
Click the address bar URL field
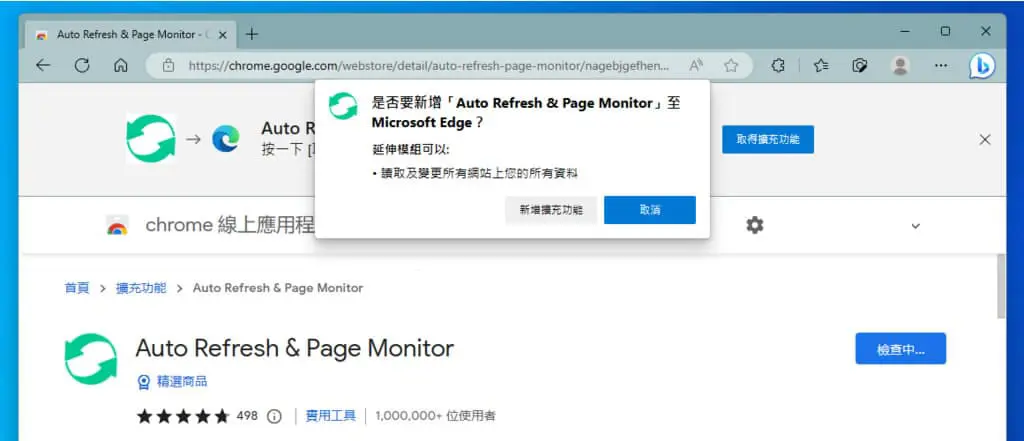point(424,65)
